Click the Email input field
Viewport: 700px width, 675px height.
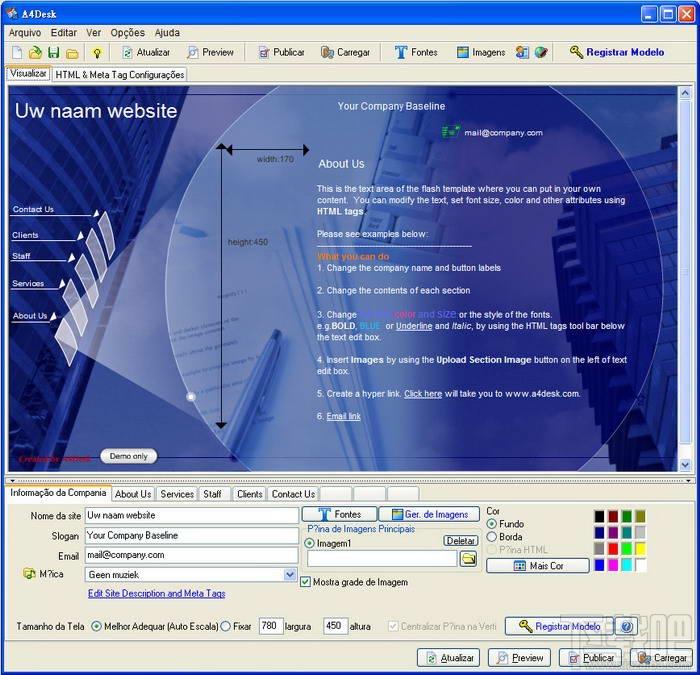click(x=192, y=555)
